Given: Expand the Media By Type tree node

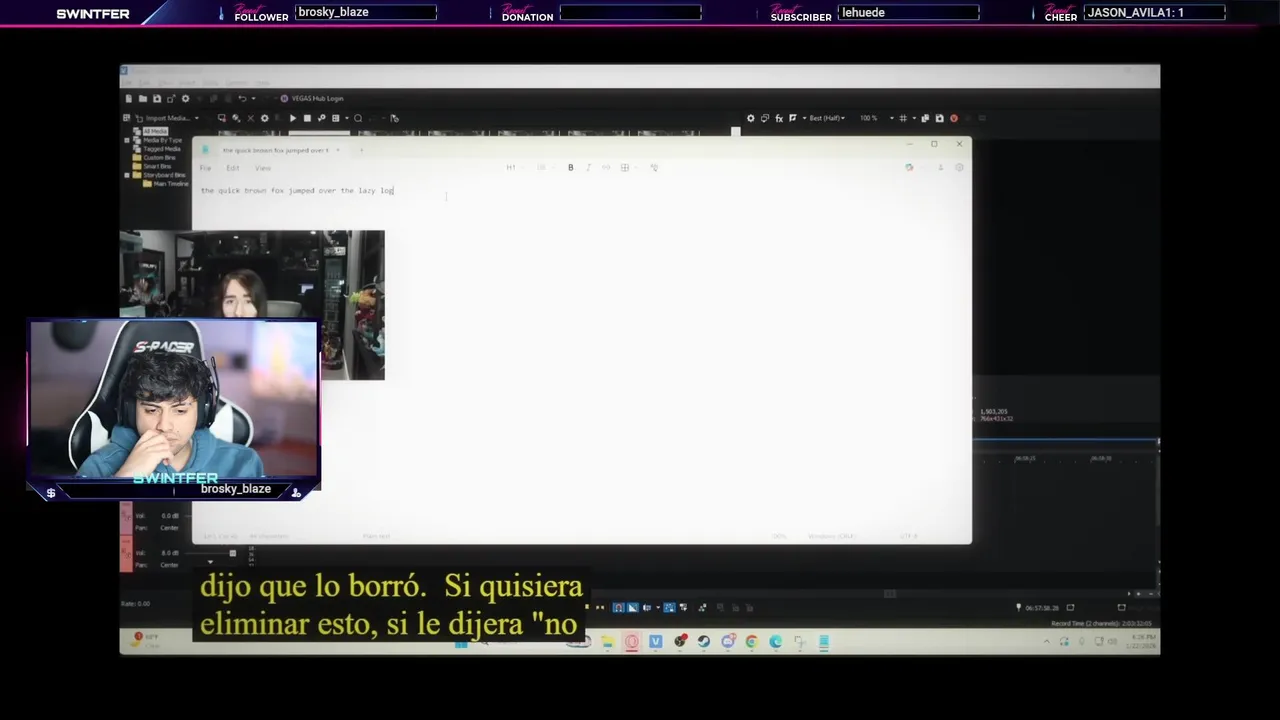Looking at the screenshot, I should coord(127,141).
